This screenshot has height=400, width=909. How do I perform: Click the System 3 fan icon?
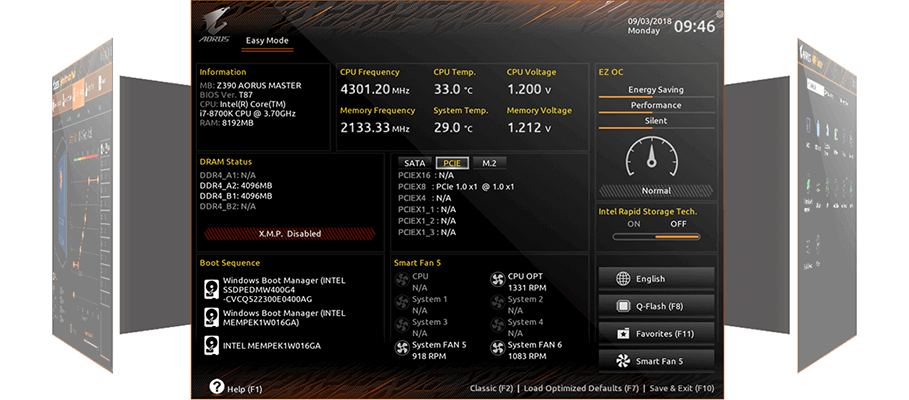(402, 325)
